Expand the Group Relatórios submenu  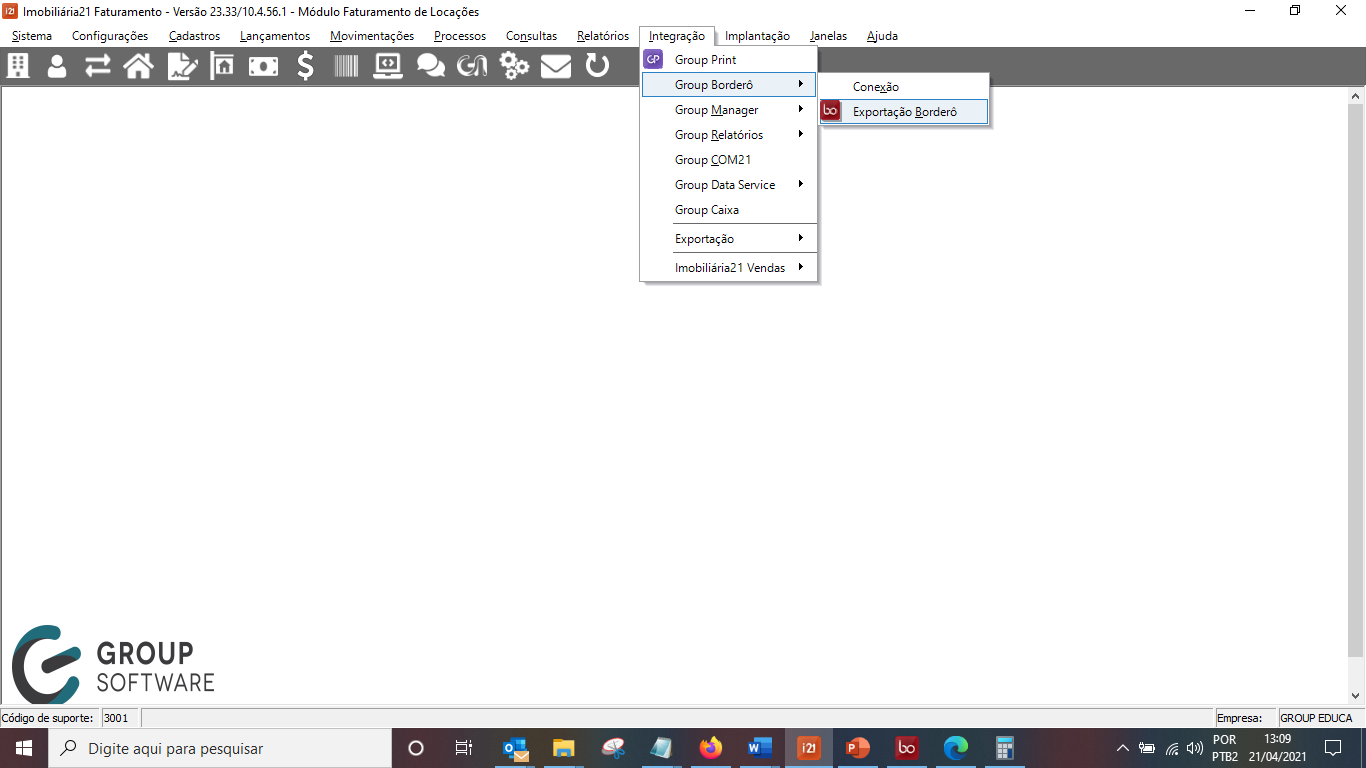[729, 135]
